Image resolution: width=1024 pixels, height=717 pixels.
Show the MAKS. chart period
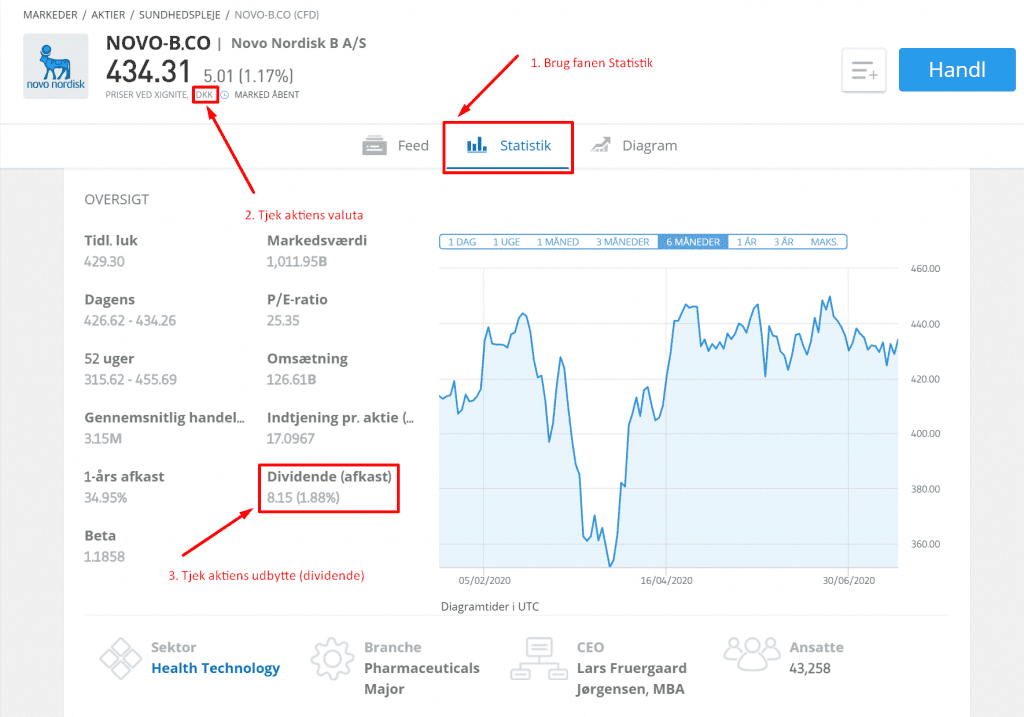825,242
